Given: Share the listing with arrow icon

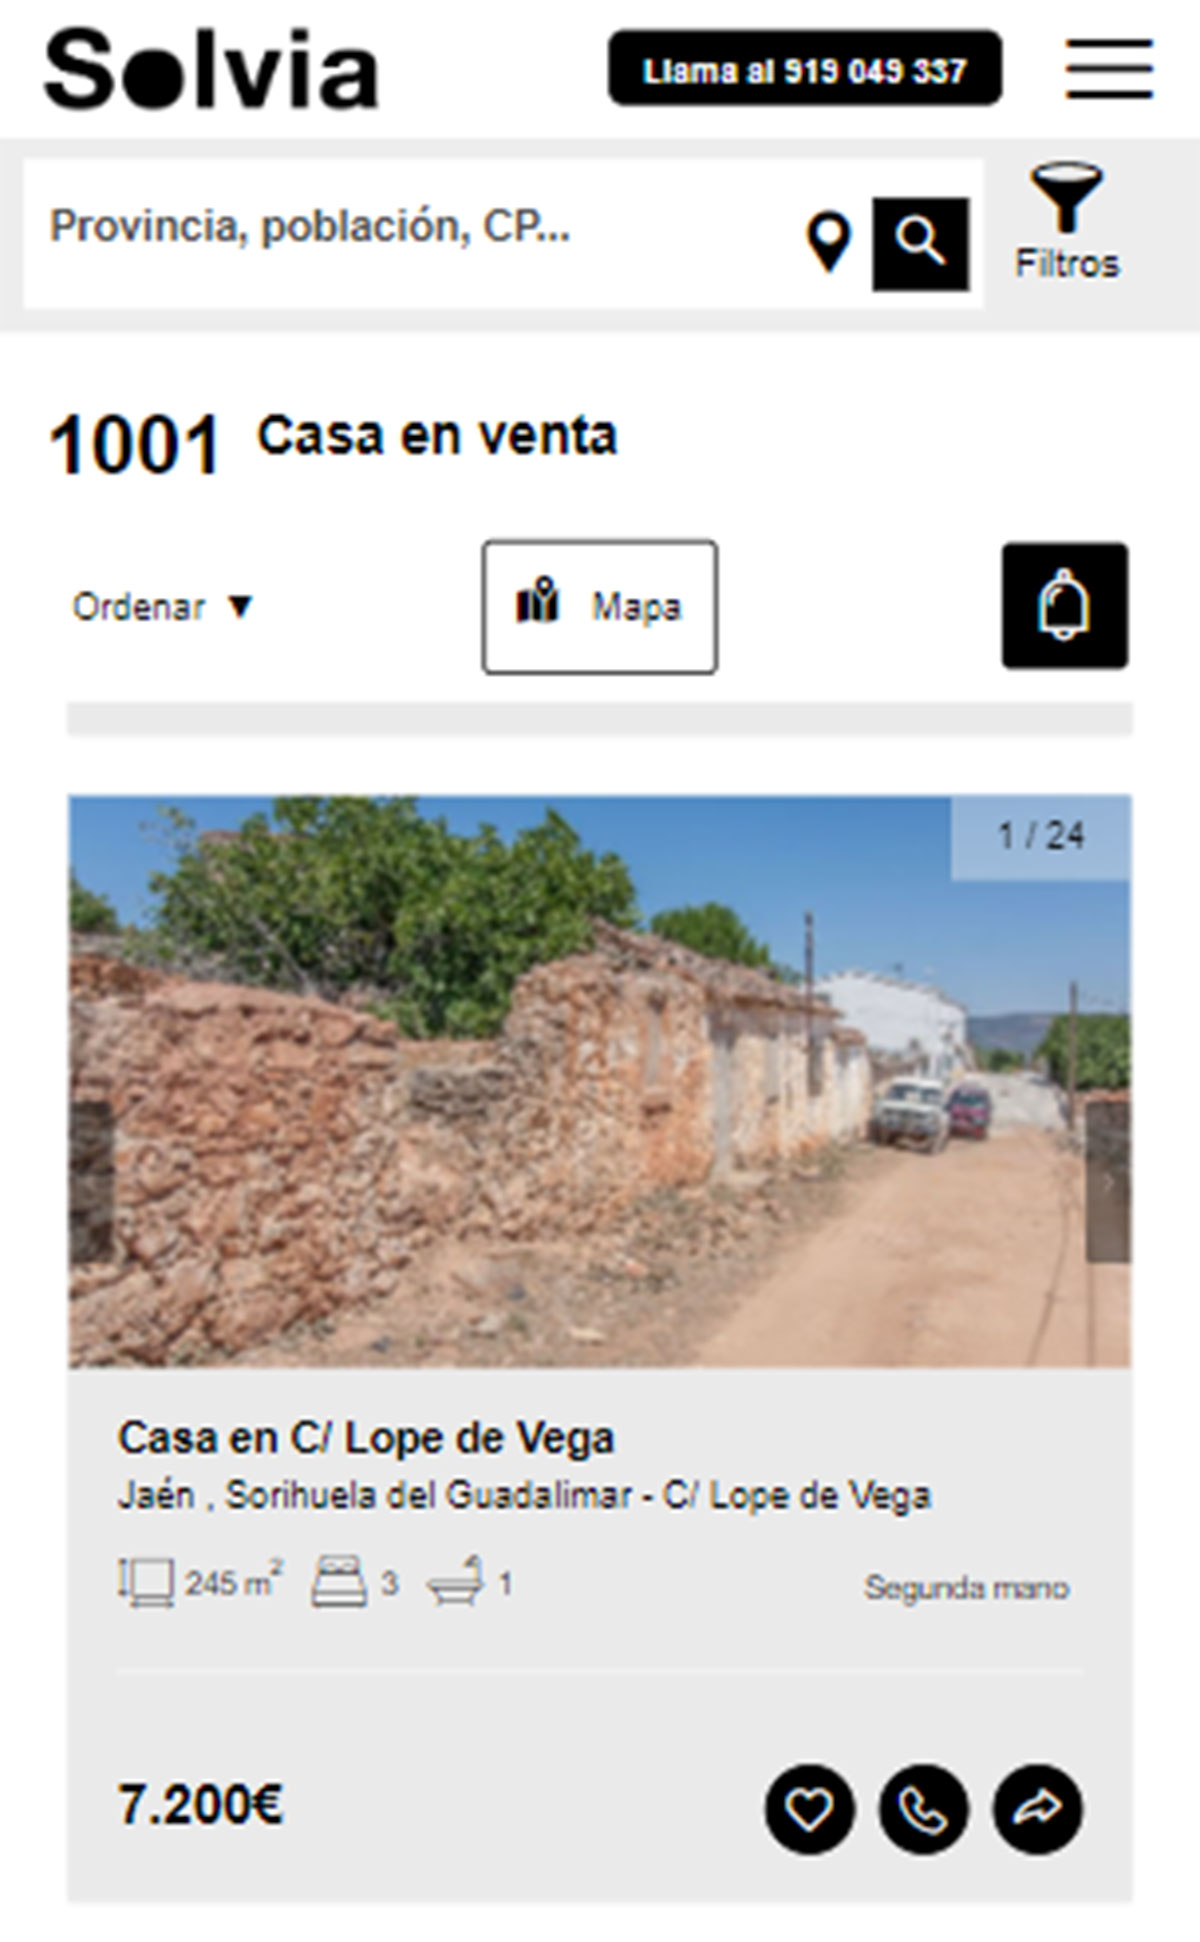Looking at the screenshot, I should pos(1038,1809).
